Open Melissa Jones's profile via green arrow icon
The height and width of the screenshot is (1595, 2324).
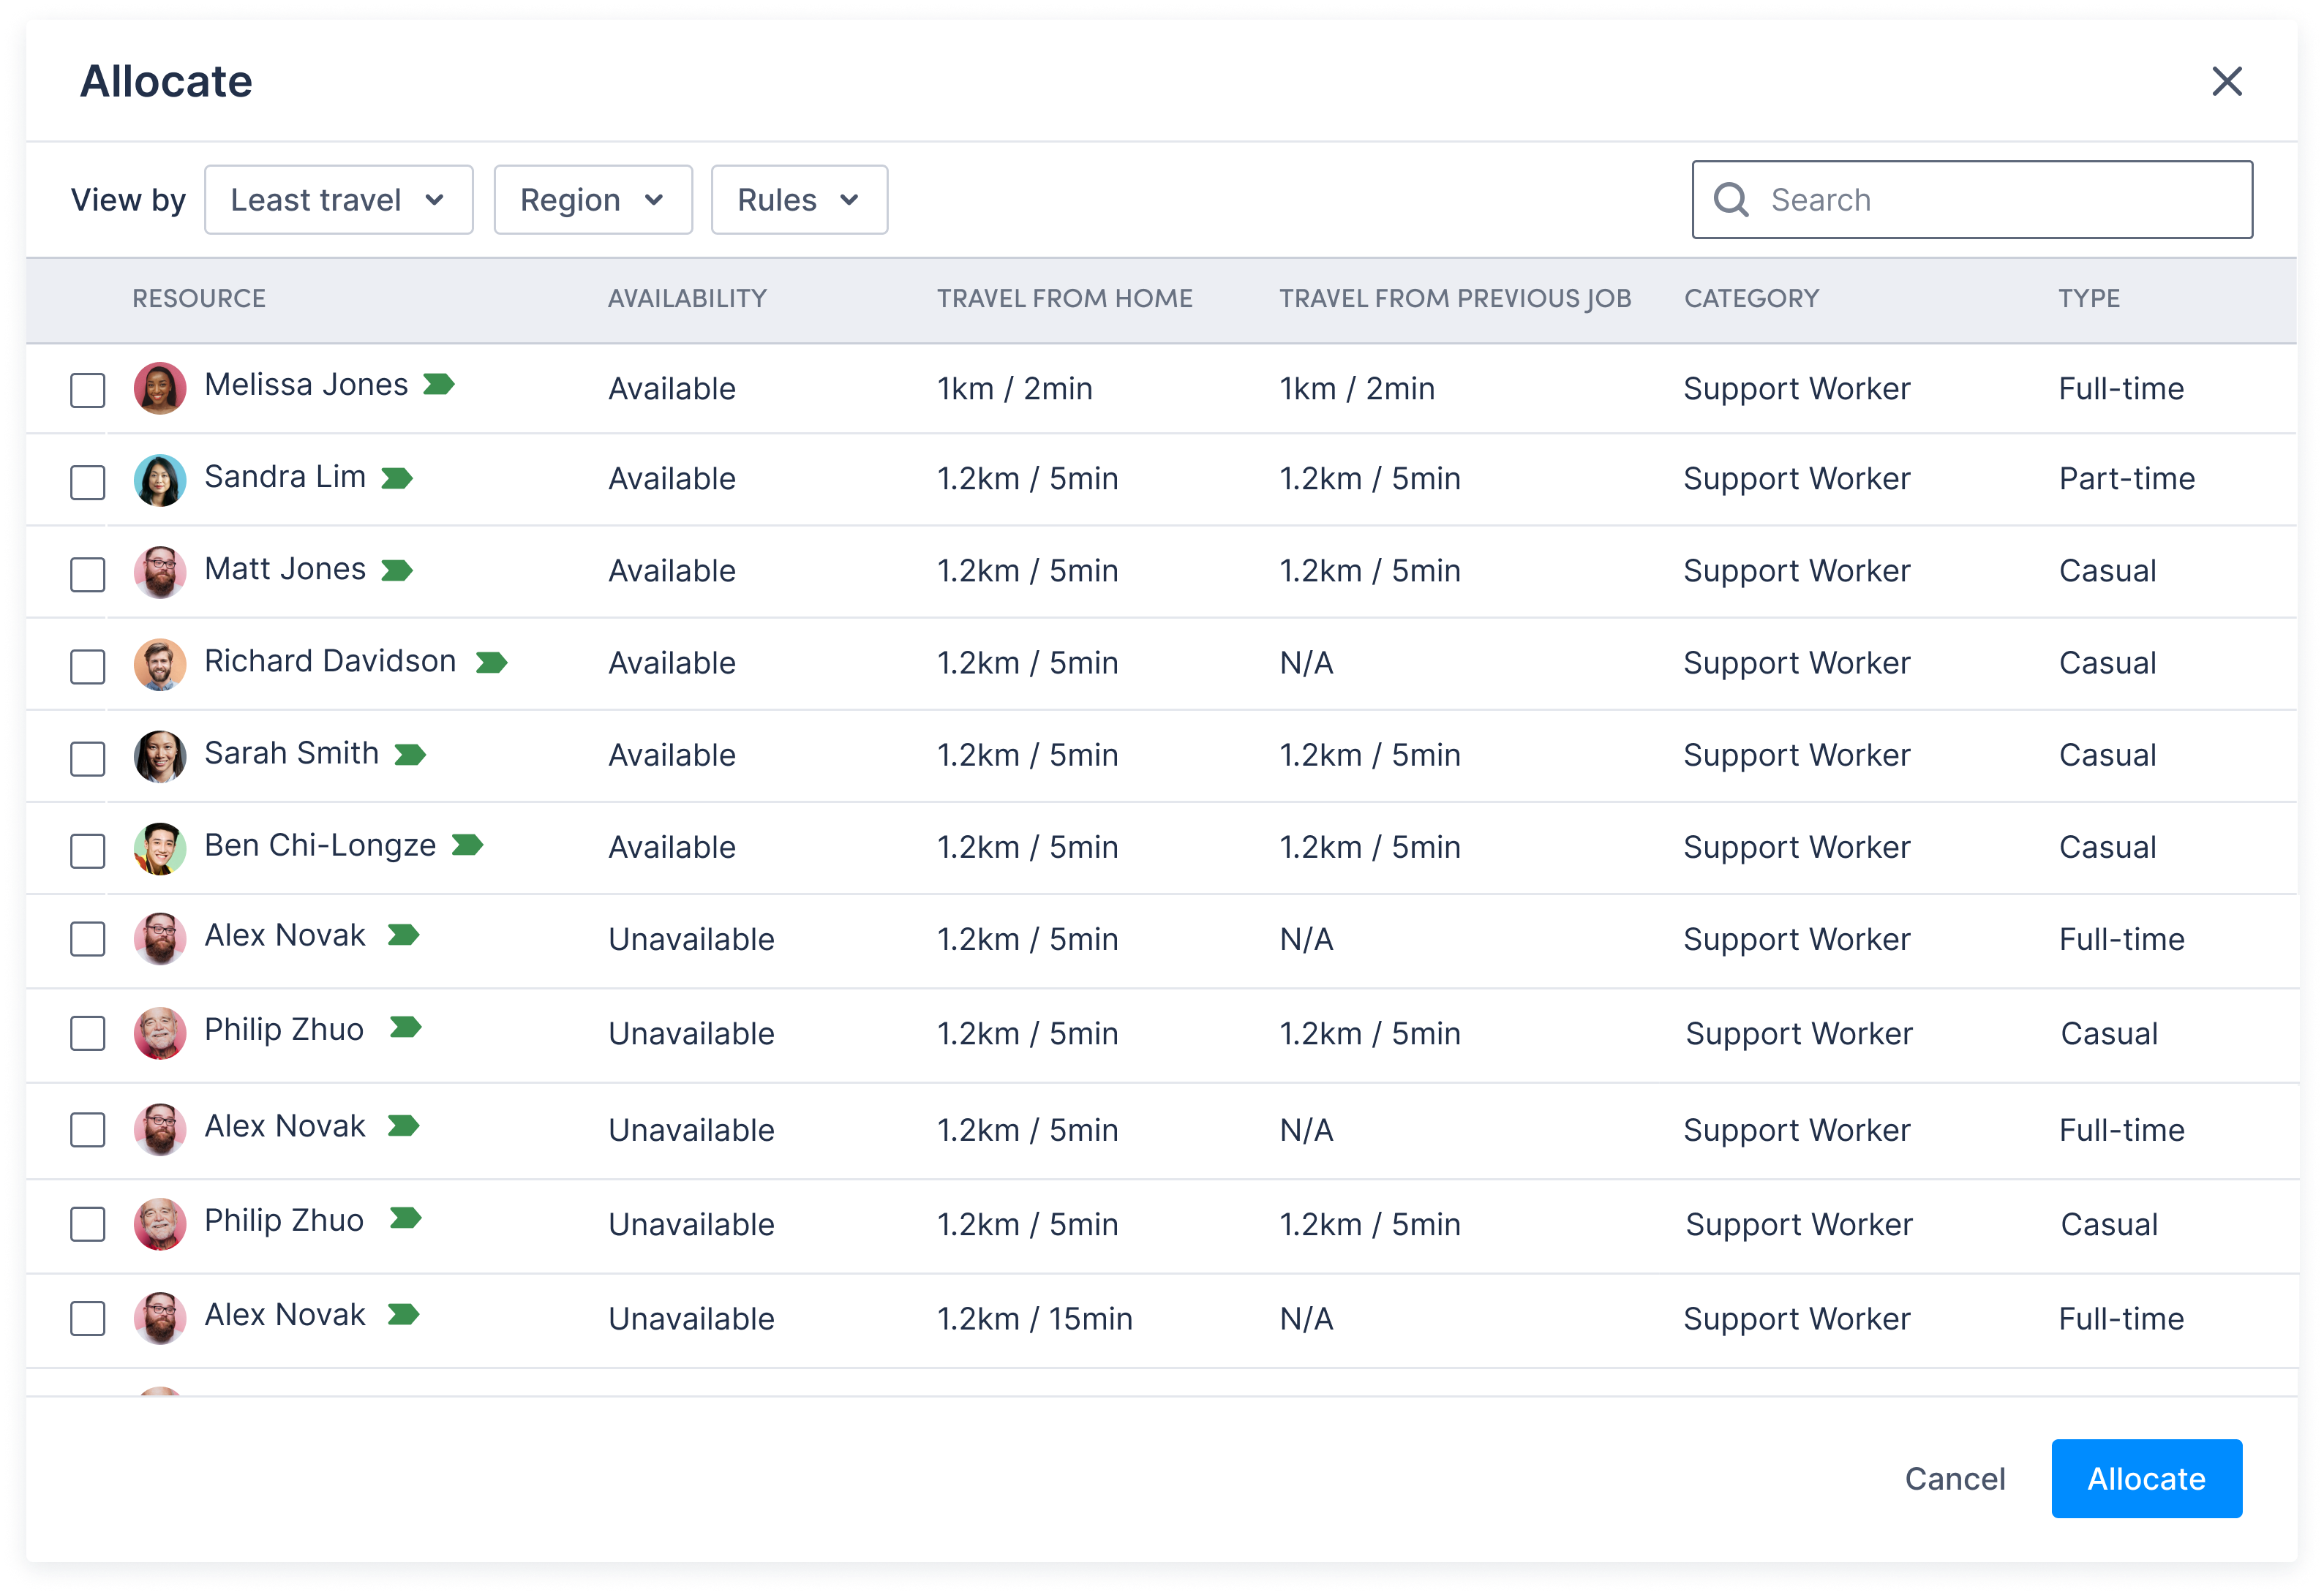(x=438, y=385)
